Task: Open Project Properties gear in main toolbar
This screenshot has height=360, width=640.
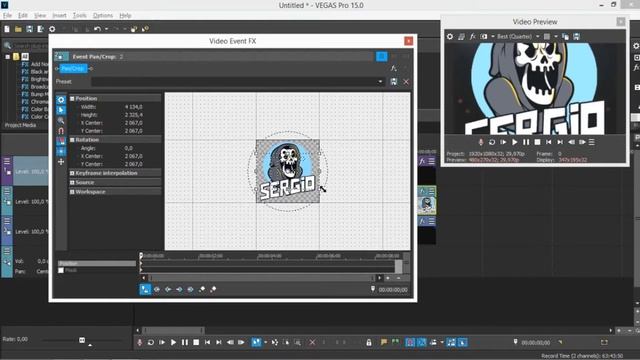Action: pyautogui.click(x=52, y=29)
